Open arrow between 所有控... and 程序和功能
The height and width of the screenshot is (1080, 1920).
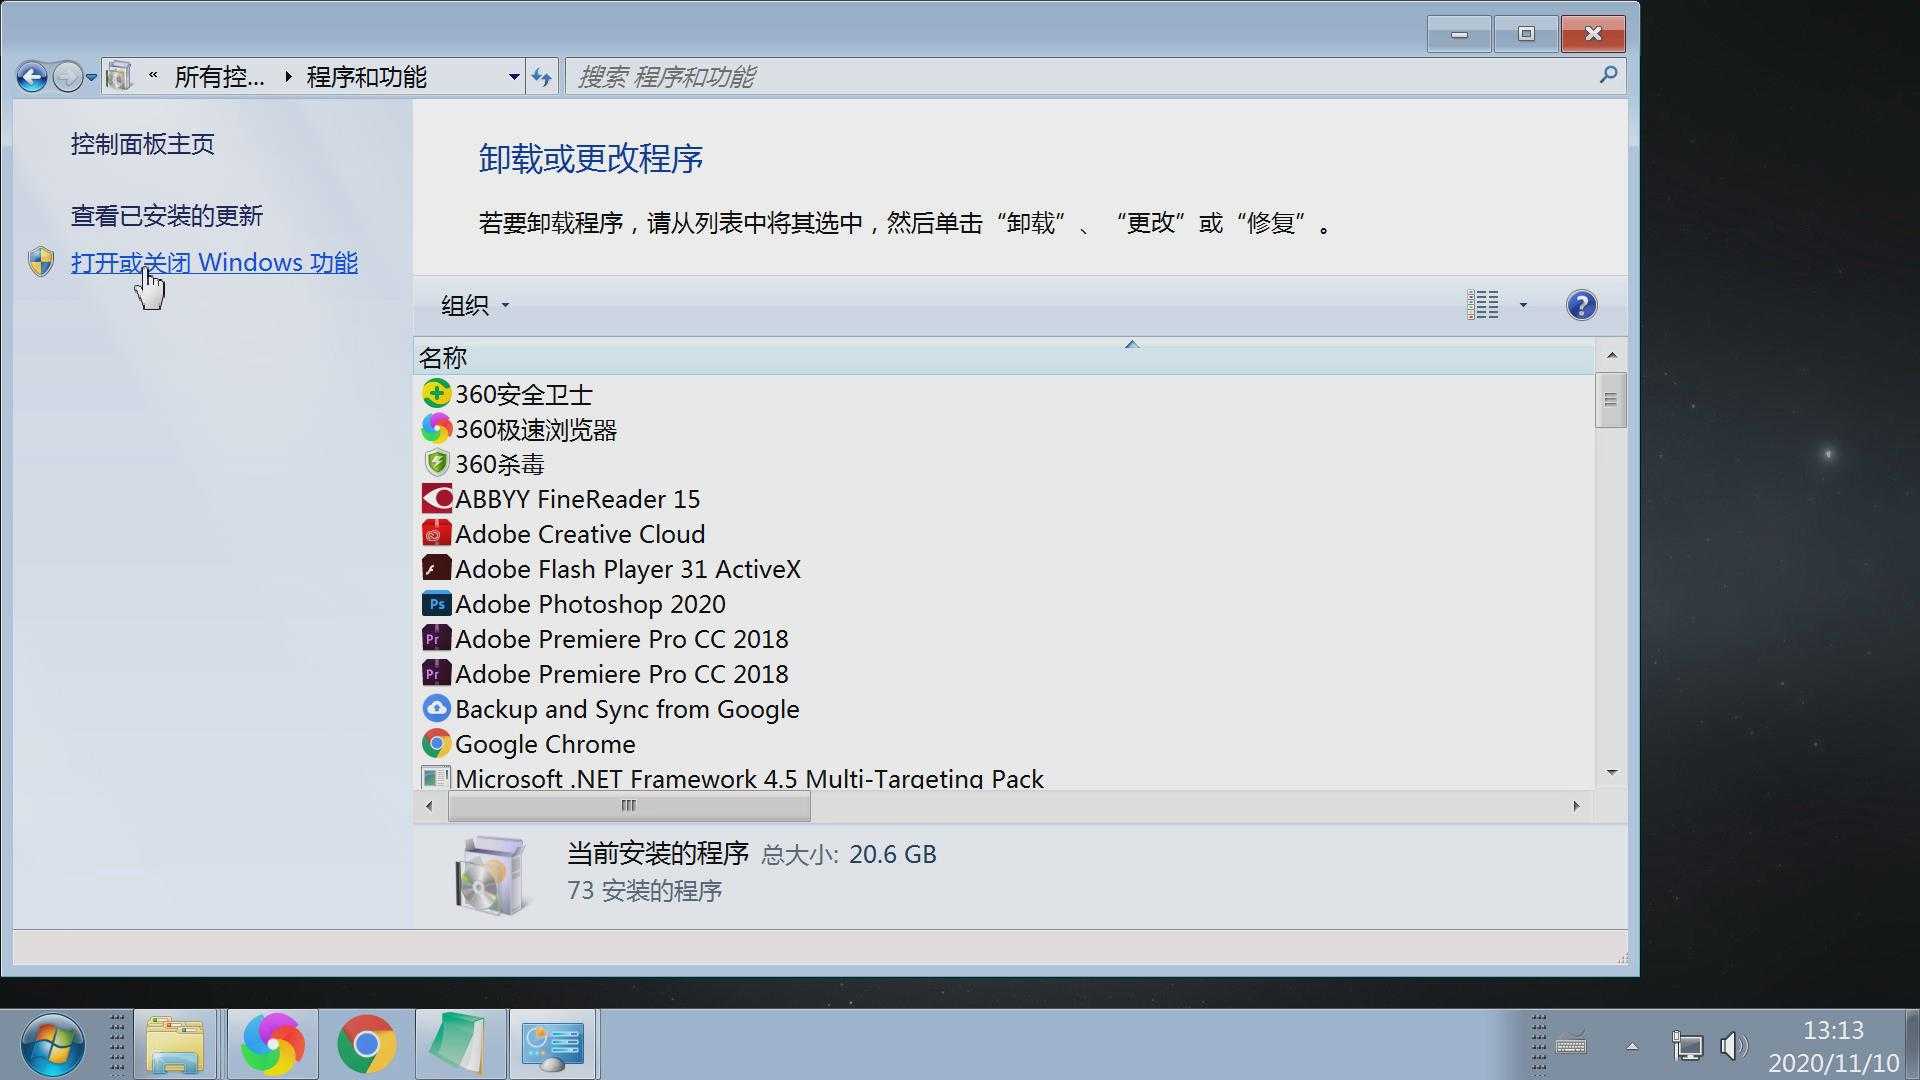288,77
